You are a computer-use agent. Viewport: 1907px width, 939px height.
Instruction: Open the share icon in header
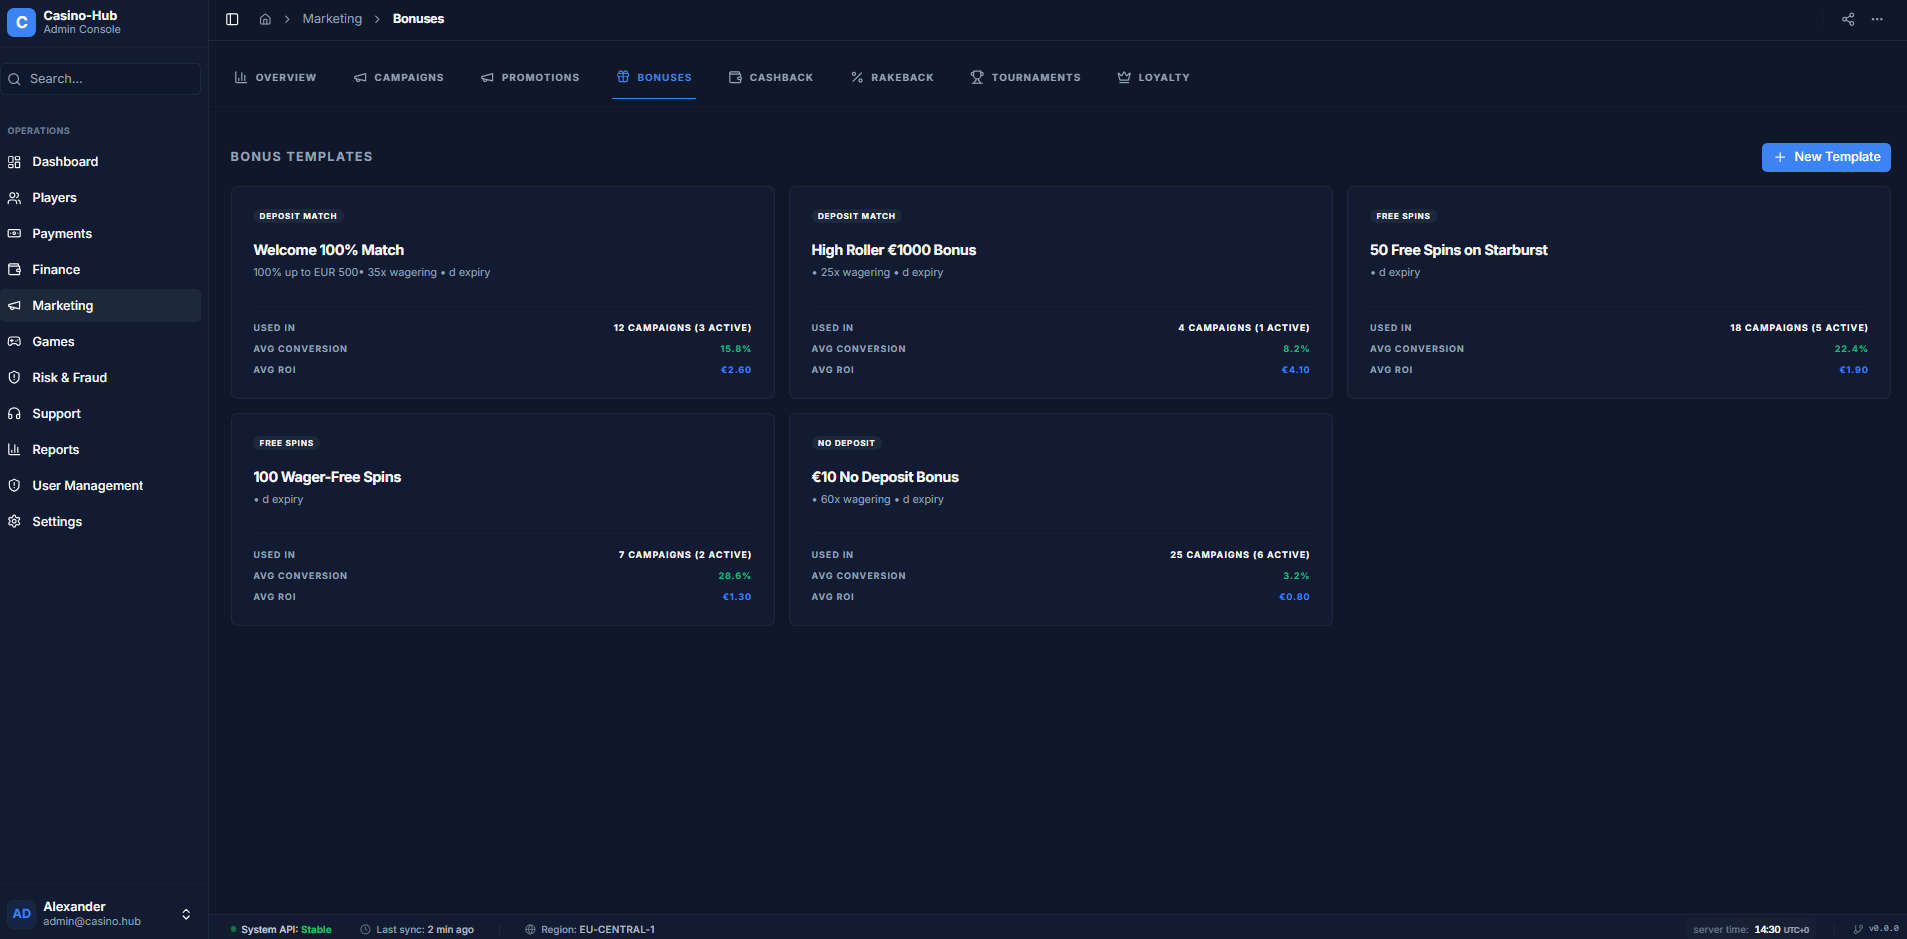pyautogui.click(x=1848, y=19)
